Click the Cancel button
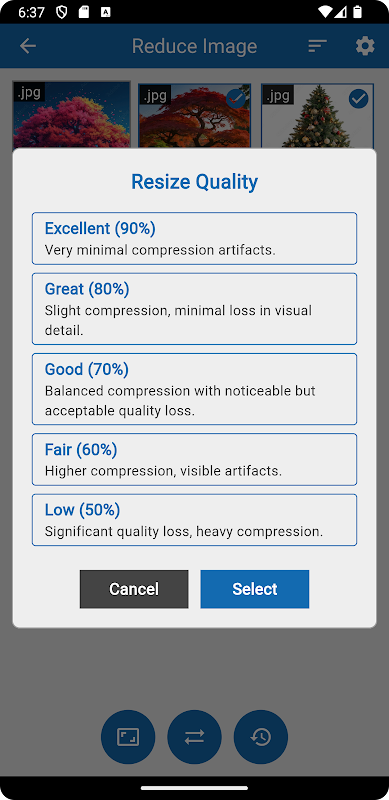This screenshot has height=800, width=389. (134, 589)
